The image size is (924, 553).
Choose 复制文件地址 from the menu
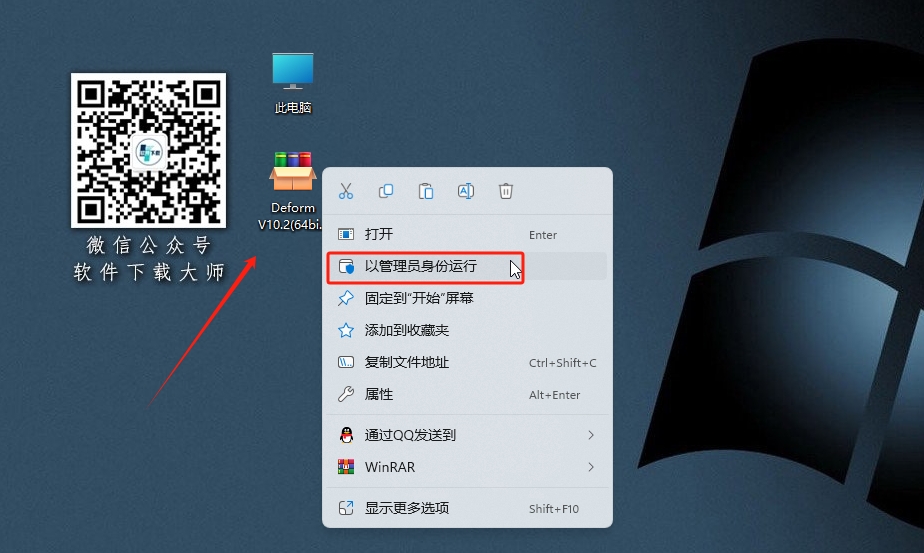(x=467, y=362)
